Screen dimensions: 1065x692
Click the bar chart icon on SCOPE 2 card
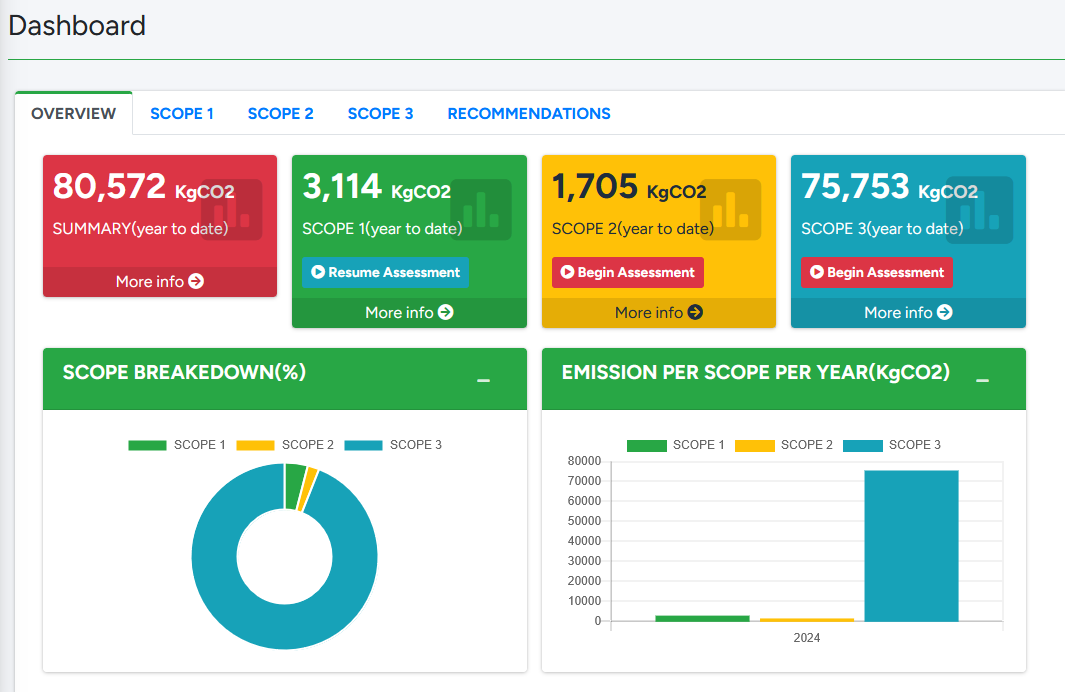731,210
